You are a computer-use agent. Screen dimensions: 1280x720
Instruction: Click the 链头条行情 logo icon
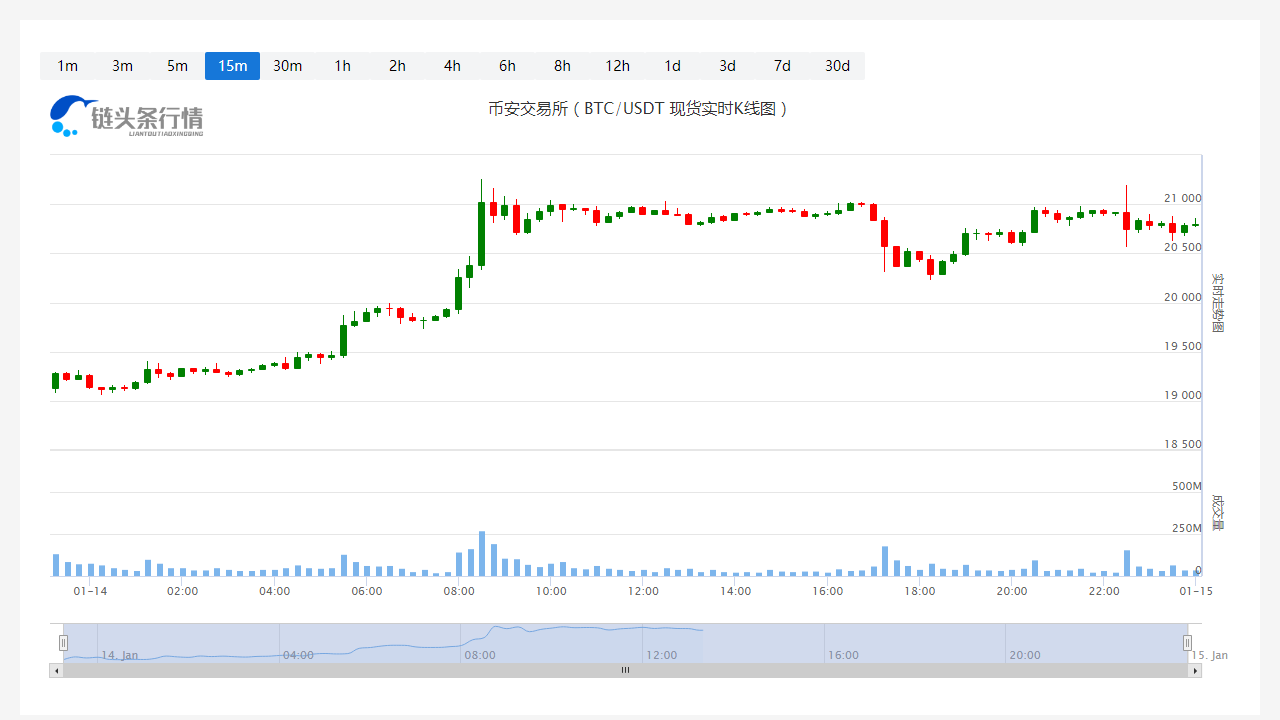point(66,114)
